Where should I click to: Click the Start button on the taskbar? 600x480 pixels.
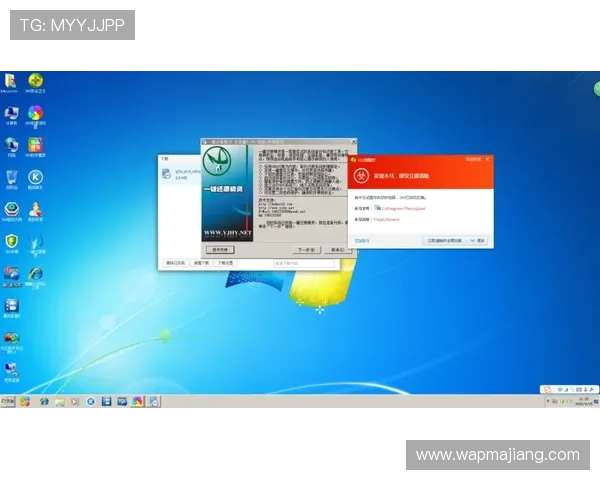pos(8,401)
